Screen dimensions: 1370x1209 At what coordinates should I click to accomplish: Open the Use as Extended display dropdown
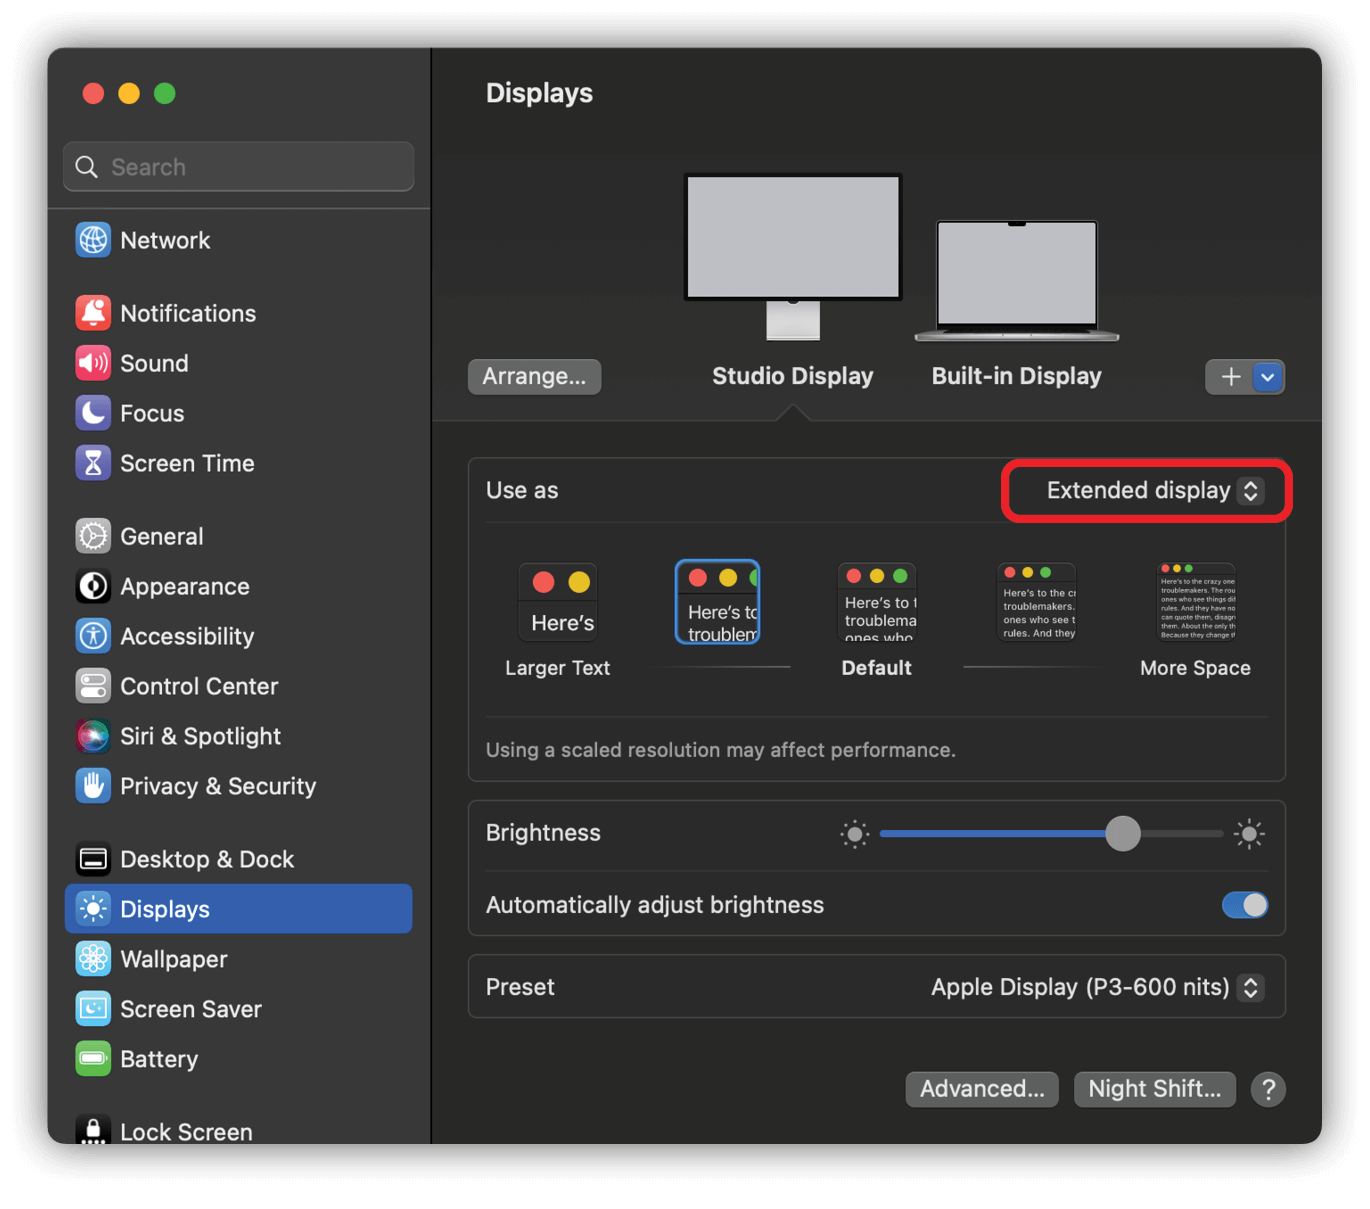point(1154,490)
